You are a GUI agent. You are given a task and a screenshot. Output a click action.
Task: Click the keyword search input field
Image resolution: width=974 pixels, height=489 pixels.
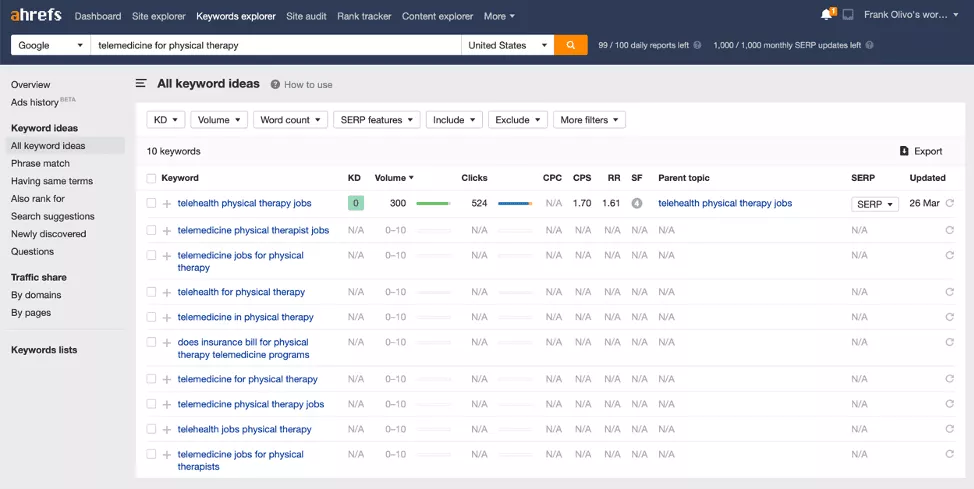coord(275,45)
